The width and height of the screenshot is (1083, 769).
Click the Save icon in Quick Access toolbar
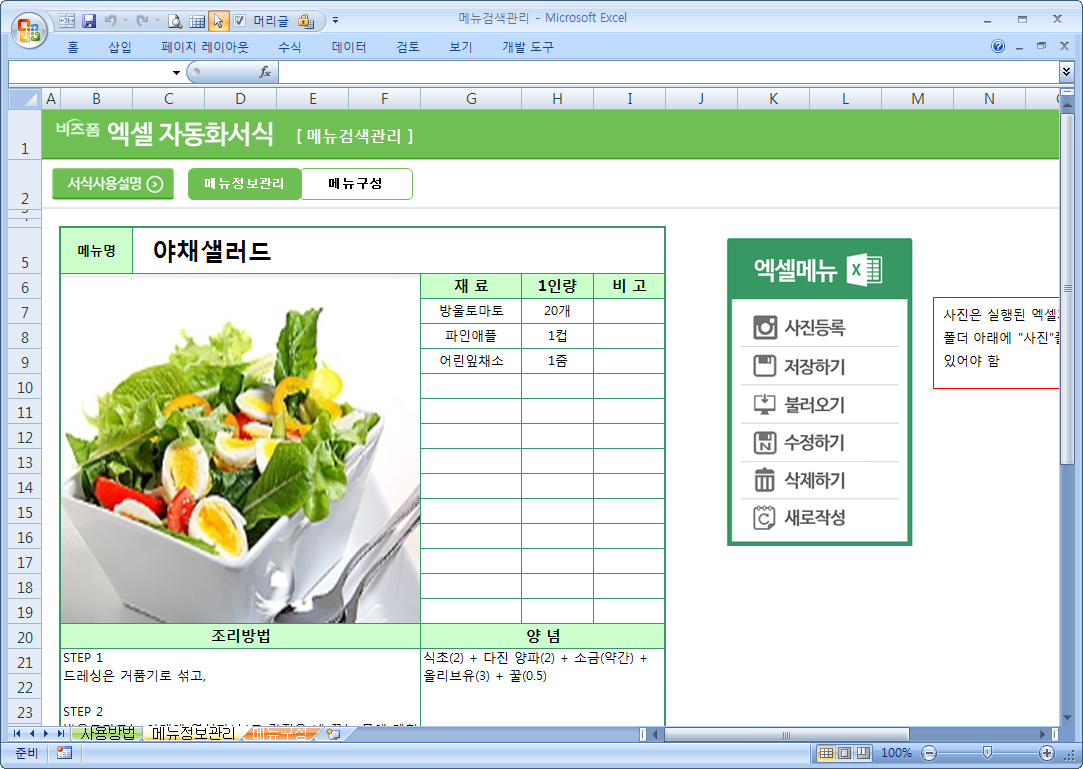89,21
